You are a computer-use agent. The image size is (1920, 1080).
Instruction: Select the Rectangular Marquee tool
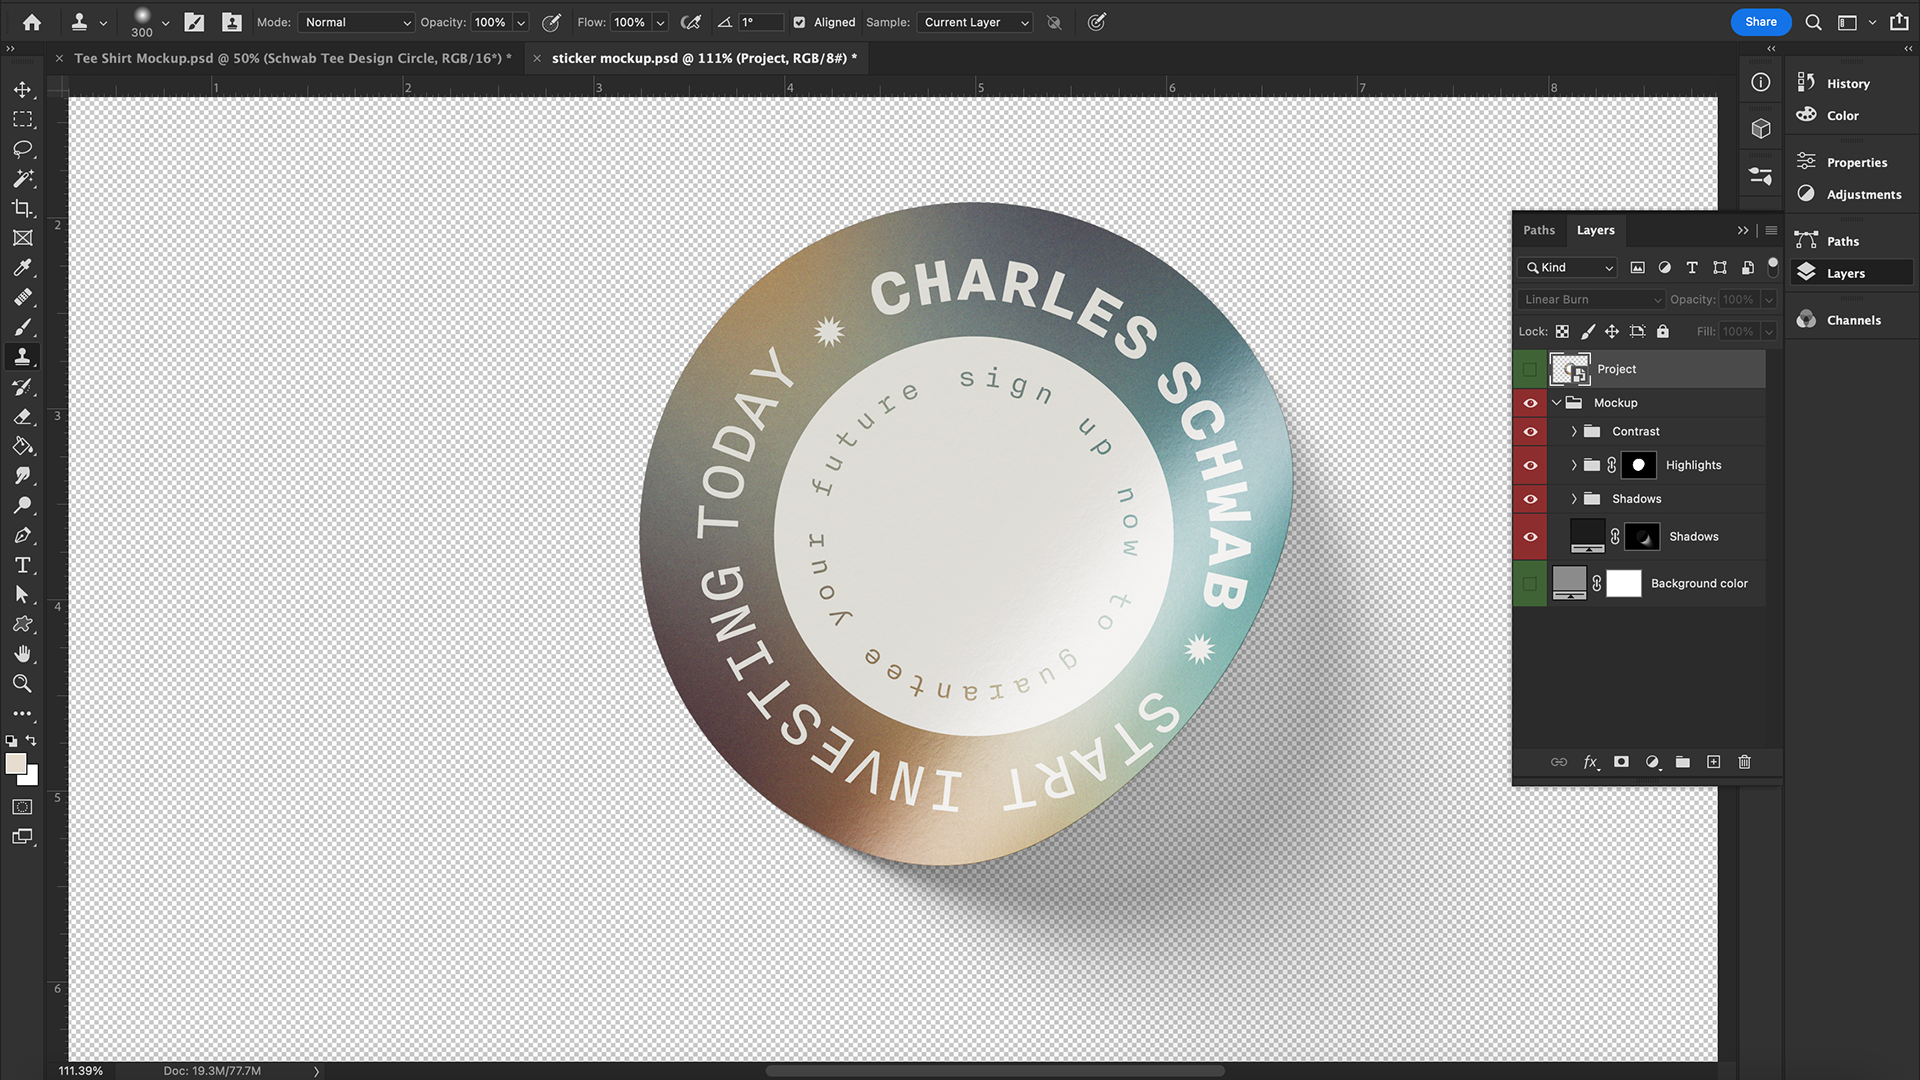[x=22, y=119]
